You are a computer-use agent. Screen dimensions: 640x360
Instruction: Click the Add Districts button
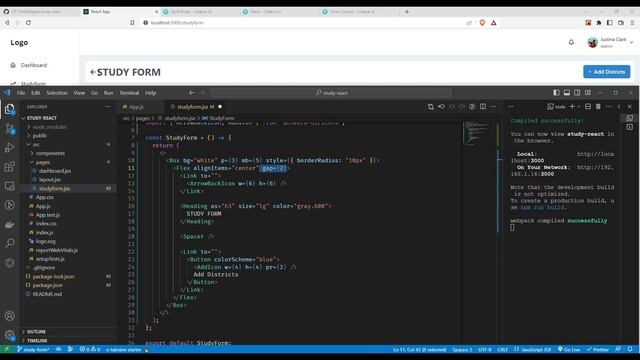click(x=606, y=72)
